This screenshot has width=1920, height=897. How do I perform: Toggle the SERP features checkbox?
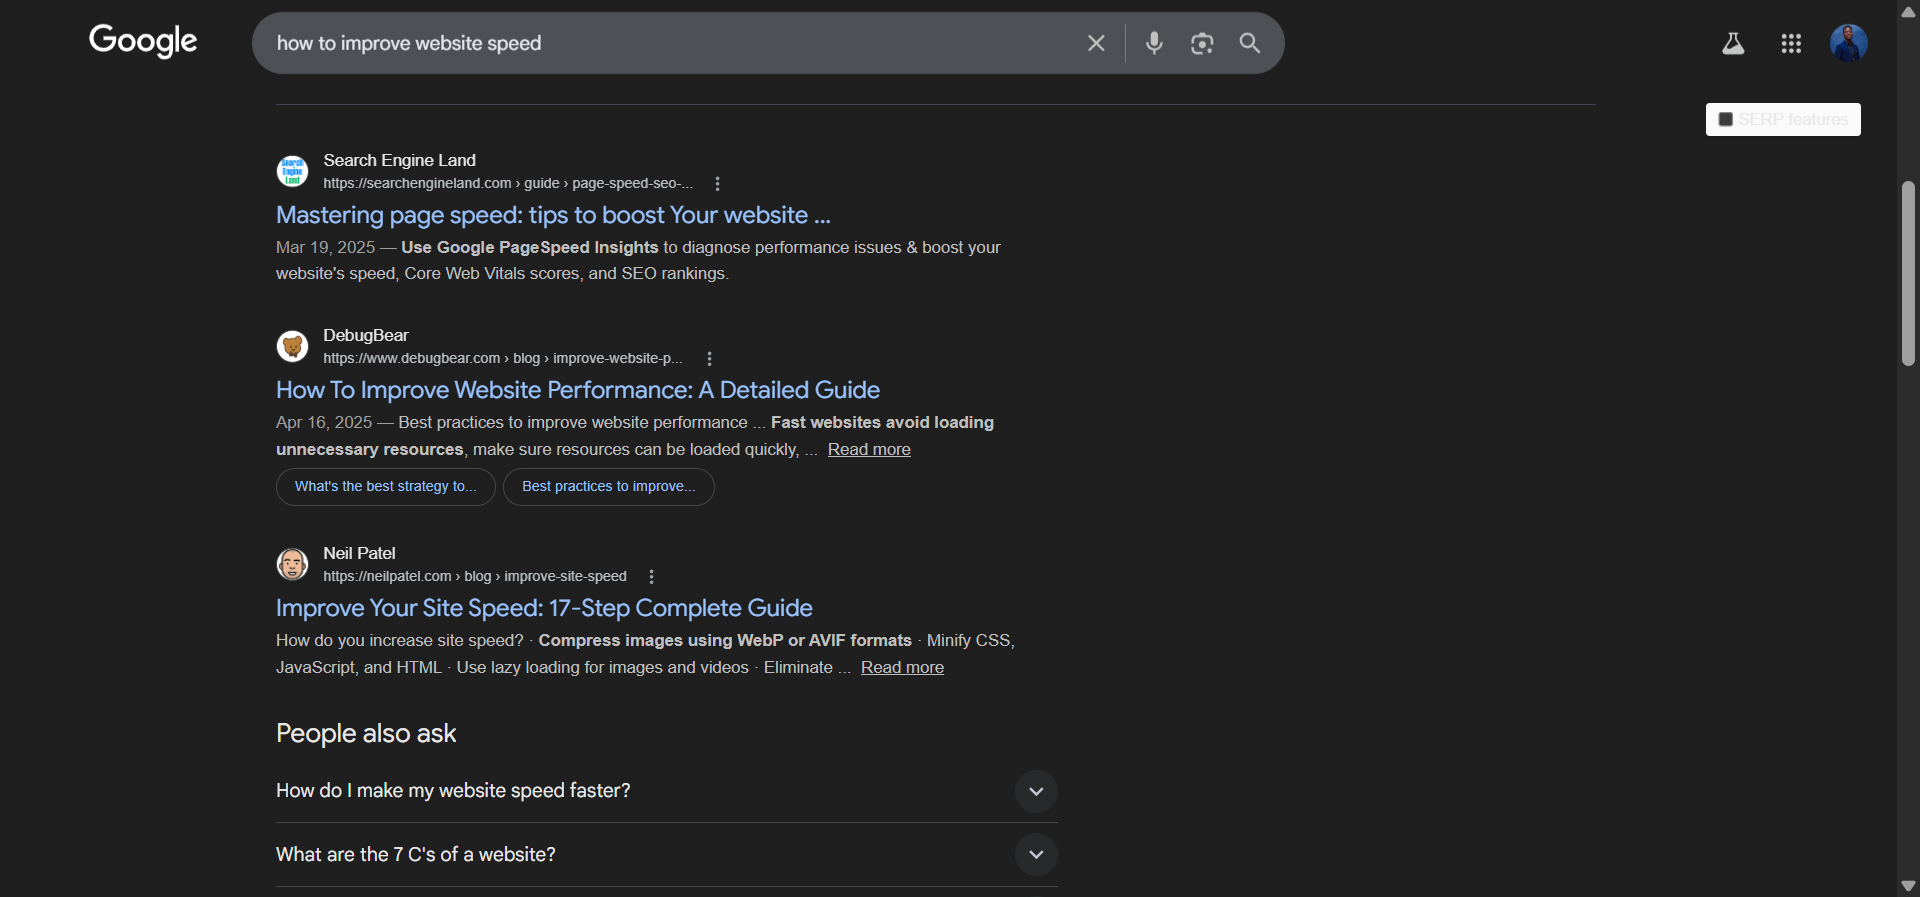1725,120
